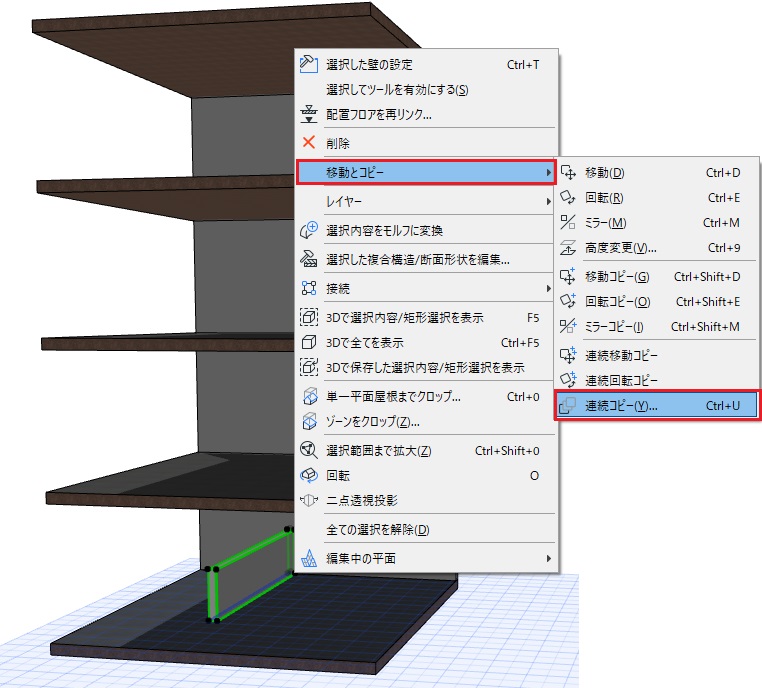This screenshot has height=688, width=762.
Task: Click the ゾーンをクロップ zone crop icon
Action: [x=310, y=421]
